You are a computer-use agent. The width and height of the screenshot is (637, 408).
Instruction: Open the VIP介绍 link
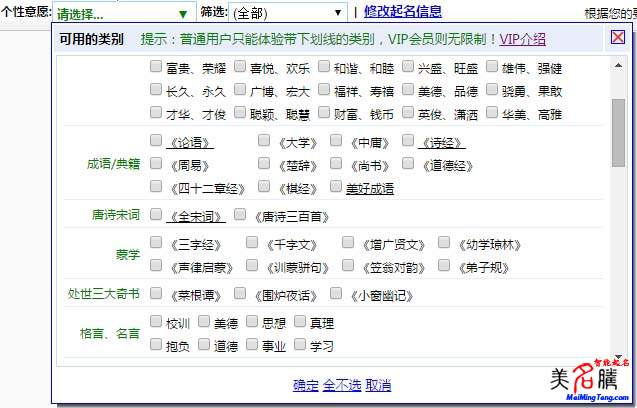point(522,39)
